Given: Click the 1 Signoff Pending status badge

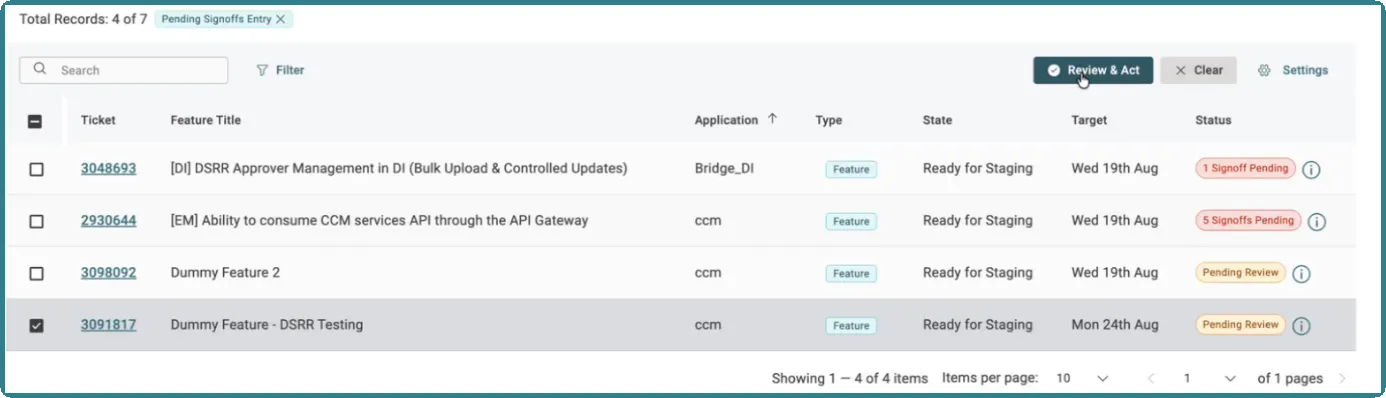Looking at the screenshot, I should click(1245, 168).
